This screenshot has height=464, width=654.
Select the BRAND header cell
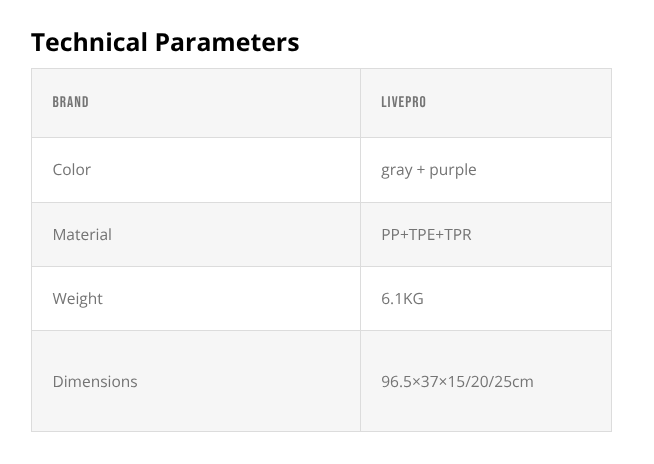pos(70,102)
